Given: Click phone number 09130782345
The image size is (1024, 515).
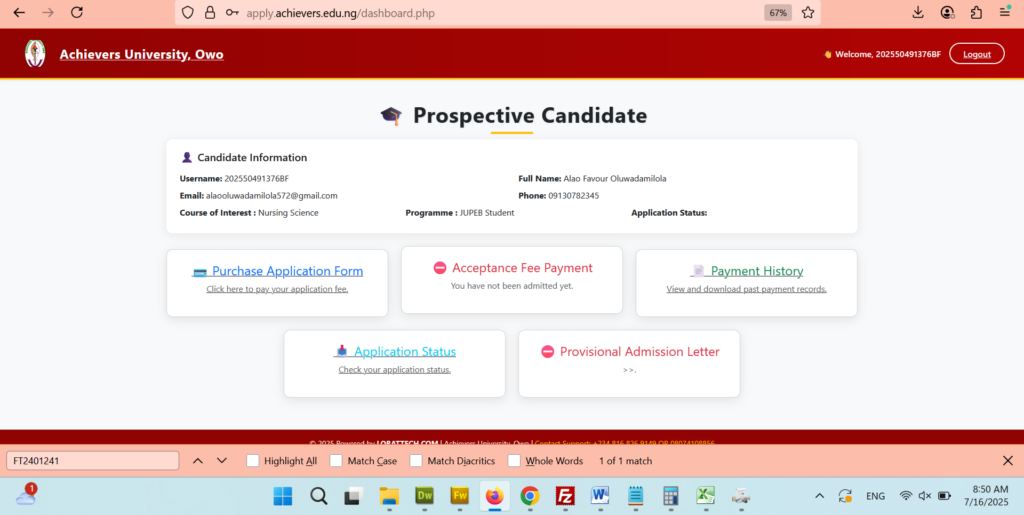Looking at the screenshot, I should 573,196.
